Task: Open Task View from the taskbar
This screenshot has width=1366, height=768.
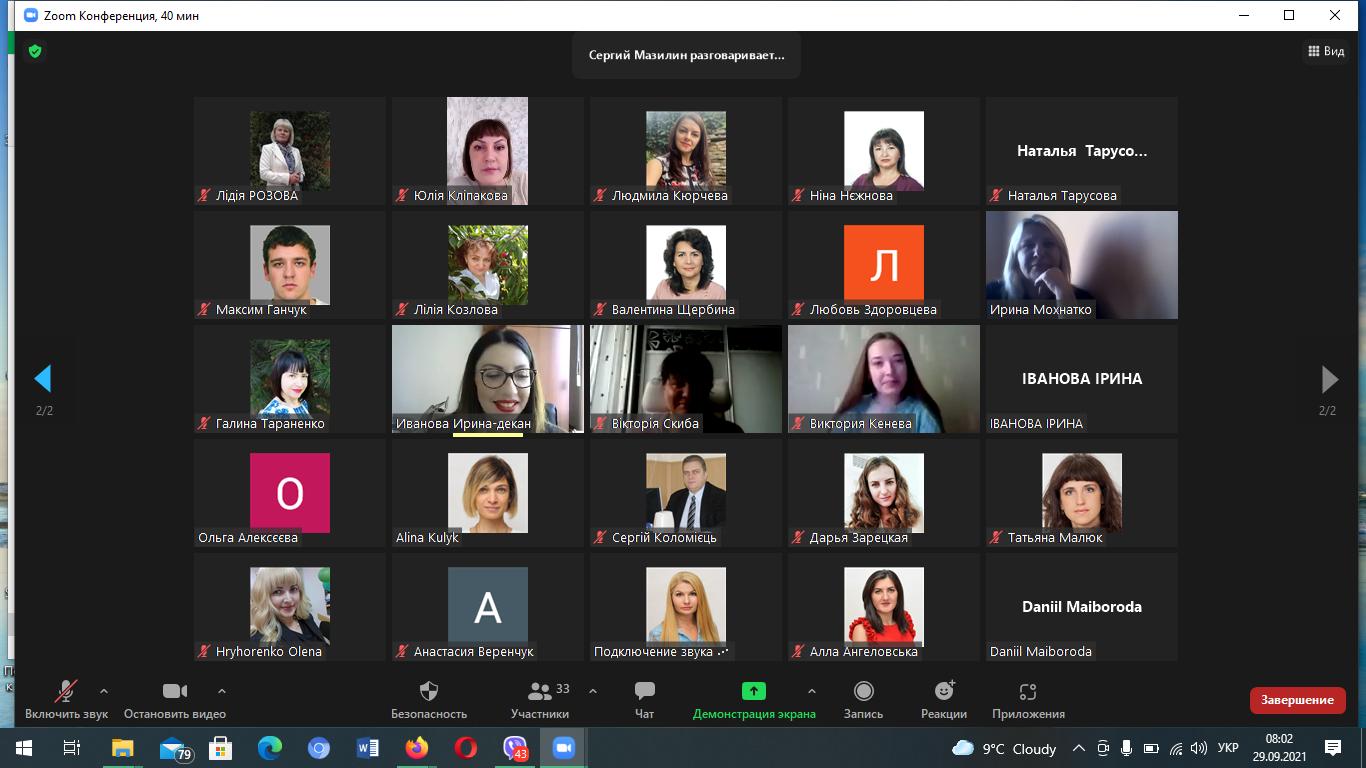Action: click(72, 748)
